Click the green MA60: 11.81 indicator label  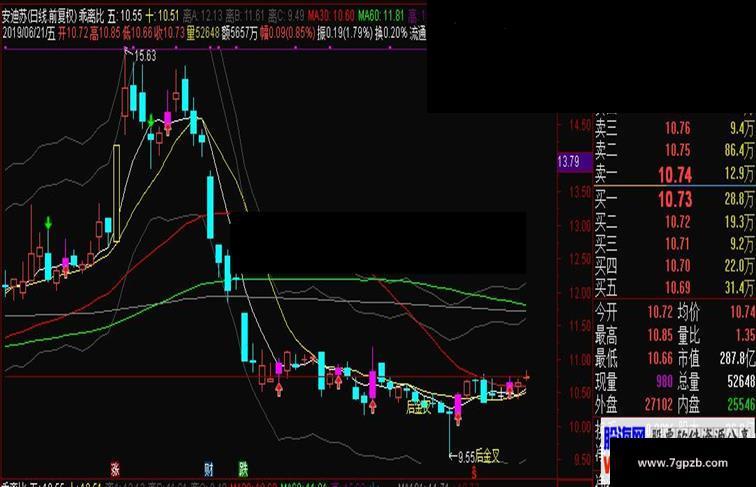pyautogui.click(x=381, y=16)
